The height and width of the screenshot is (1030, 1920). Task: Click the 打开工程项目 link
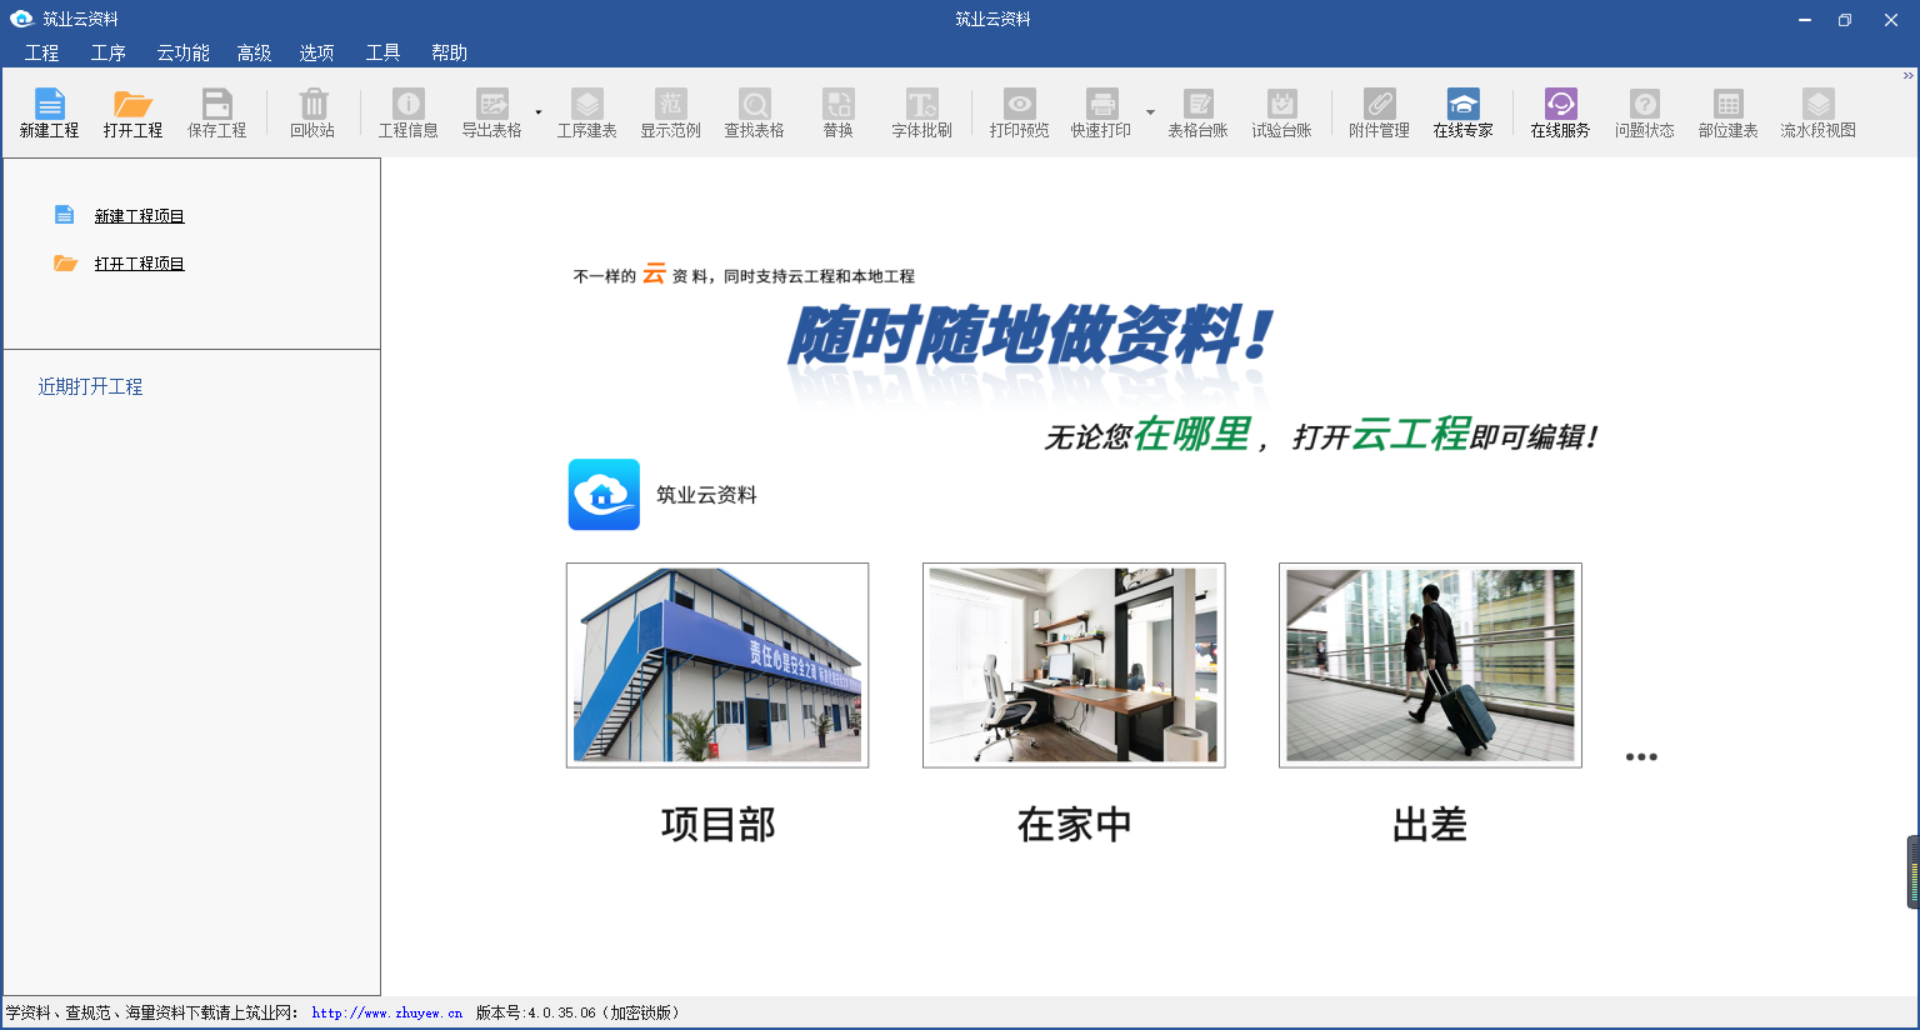[x=139, y=264]
